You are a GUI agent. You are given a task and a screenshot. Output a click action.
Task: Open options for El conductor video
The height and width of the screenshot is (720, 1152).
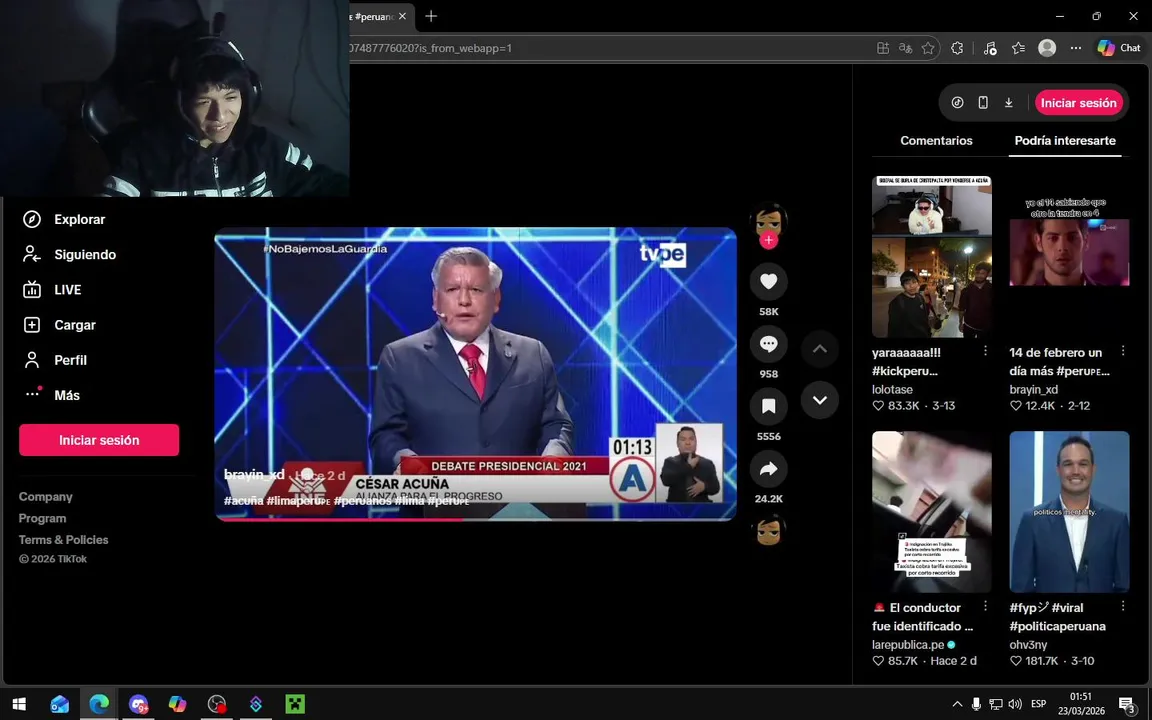pos(985,606)
